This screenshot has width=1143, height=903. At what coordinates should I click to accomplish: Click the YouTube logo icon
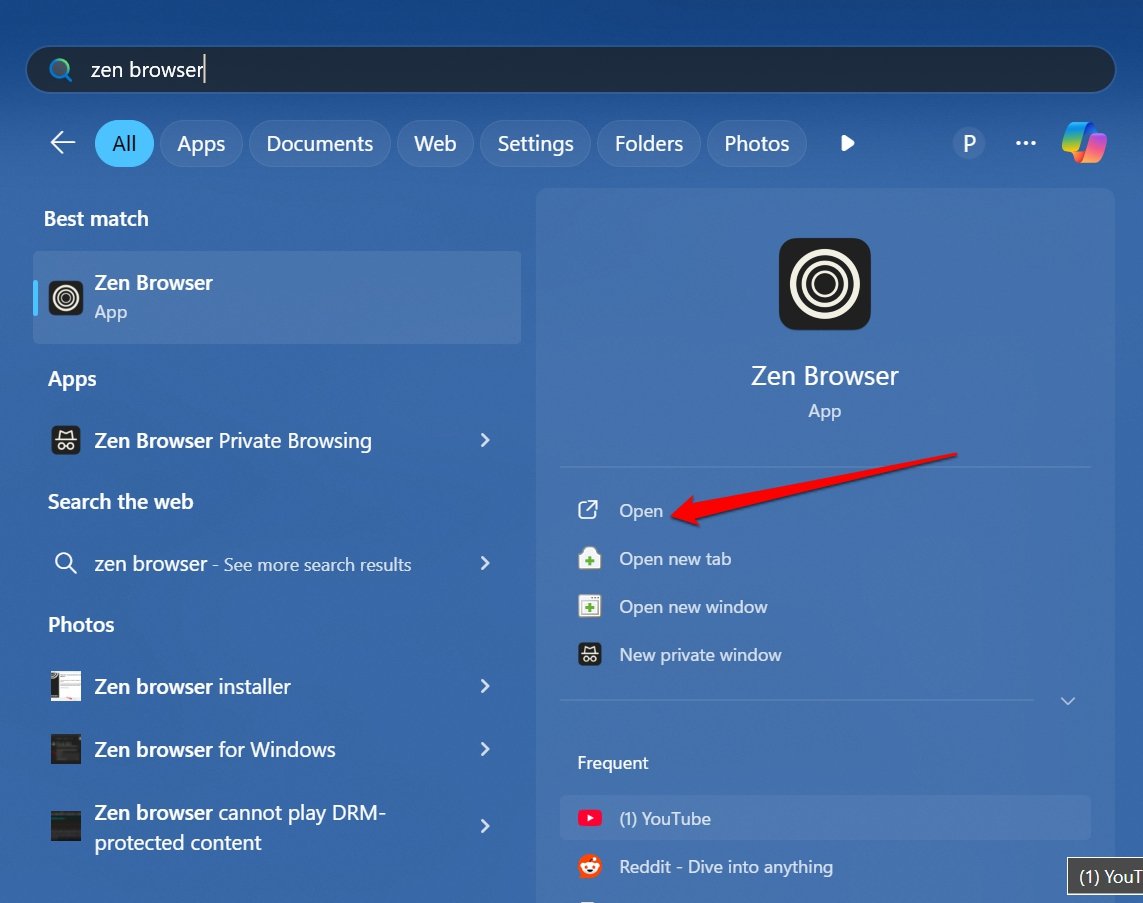pos(590,818)
